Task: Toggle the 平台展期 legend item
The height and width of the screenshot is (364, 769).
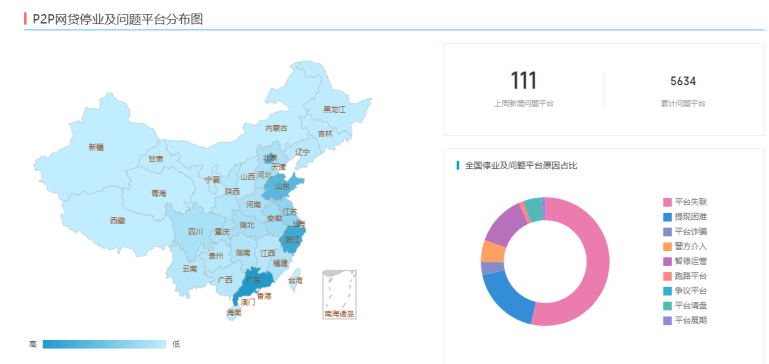Action: click(685, 320)
